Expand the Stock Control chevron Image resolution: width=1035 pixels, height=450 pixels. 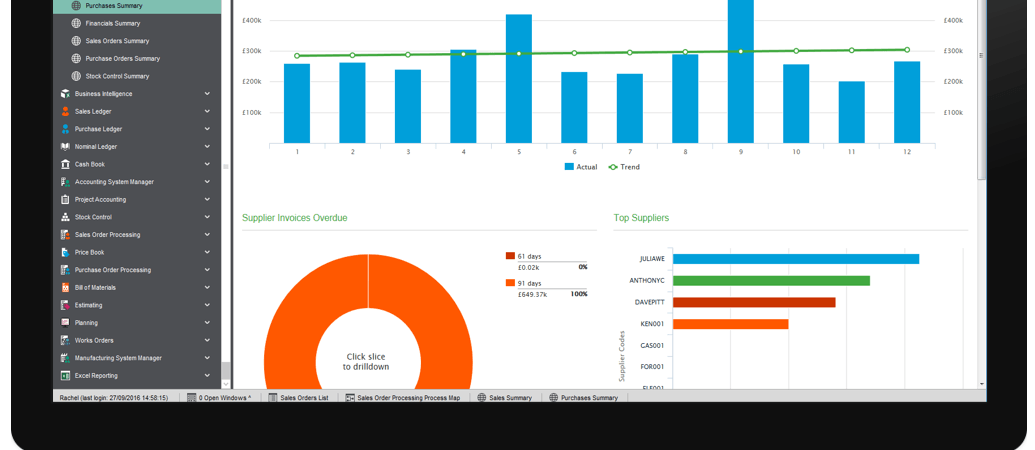(x=207, y=217)
